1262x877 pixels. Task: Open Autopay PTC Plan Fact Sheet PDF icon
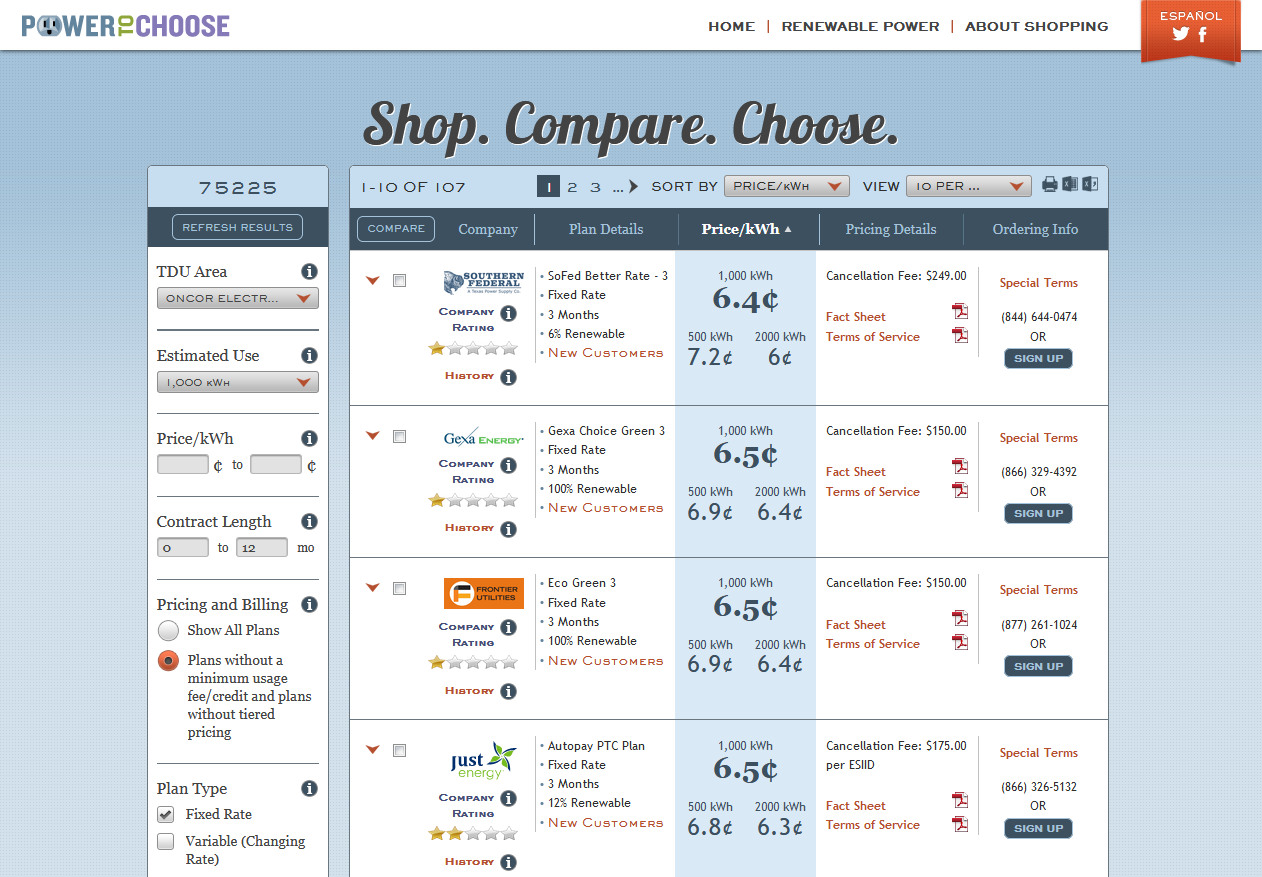[960, 801]
